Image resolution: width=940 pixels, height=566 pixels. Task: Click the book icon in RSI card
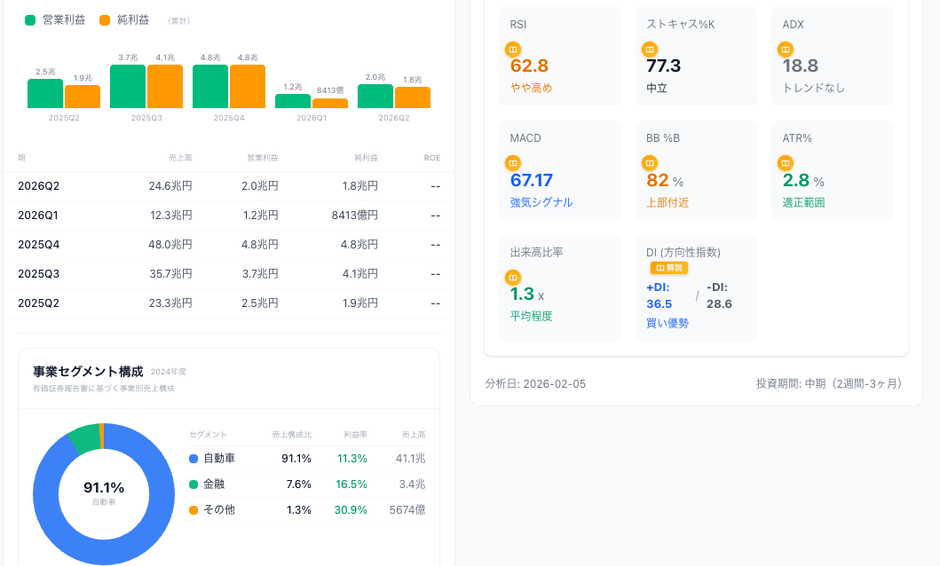point(513,48)
